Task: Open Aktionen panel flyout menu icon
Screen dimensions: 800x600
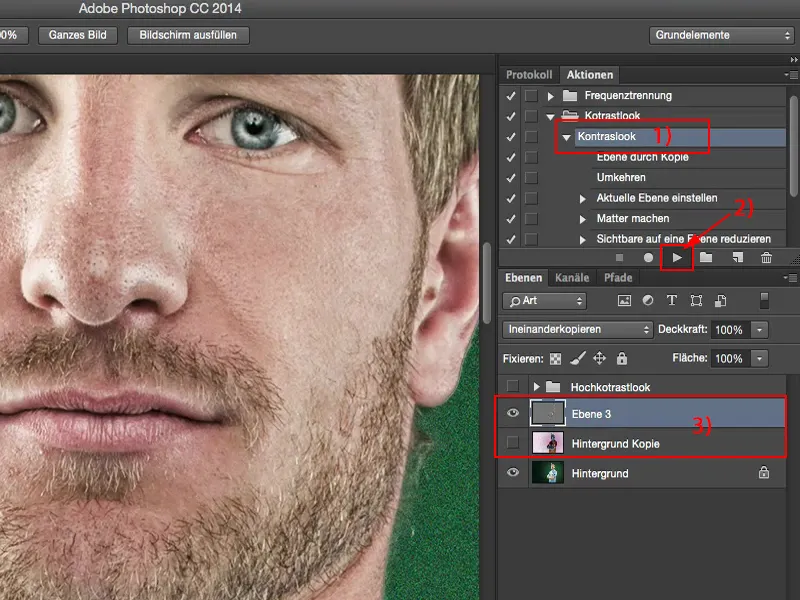Action: tap(791, 74)
